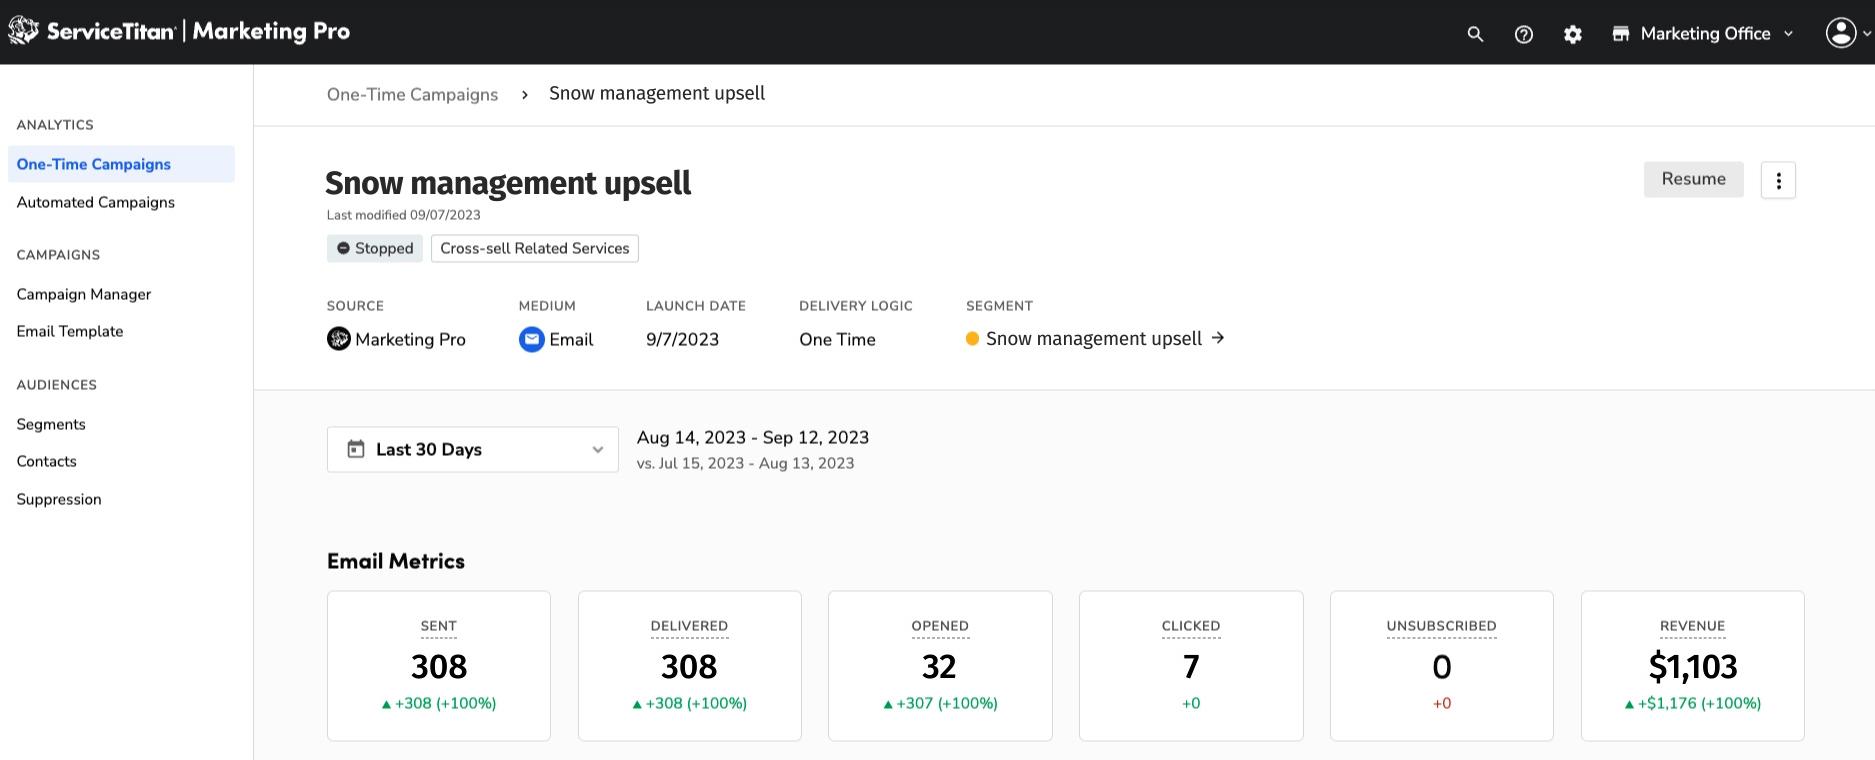Click the search magnifier icon

(1475, 34)
